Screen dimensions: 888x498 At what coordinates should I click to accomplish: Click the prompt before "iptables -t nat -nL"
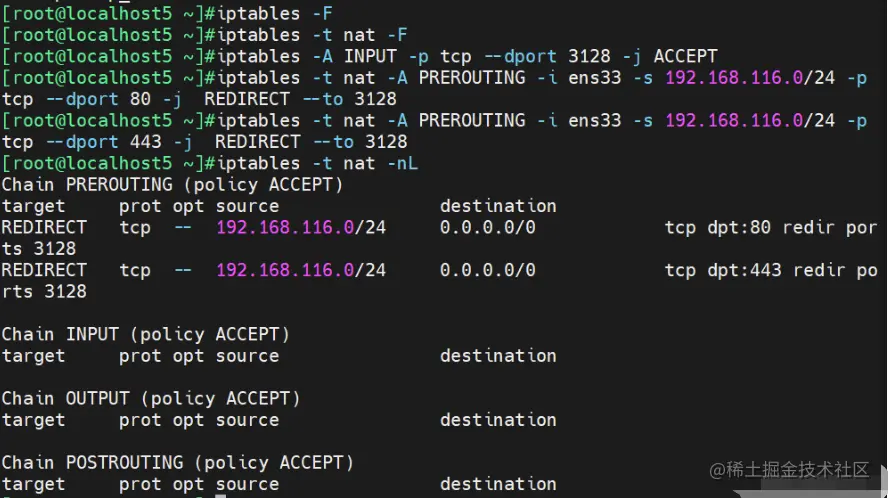point(108,164)
